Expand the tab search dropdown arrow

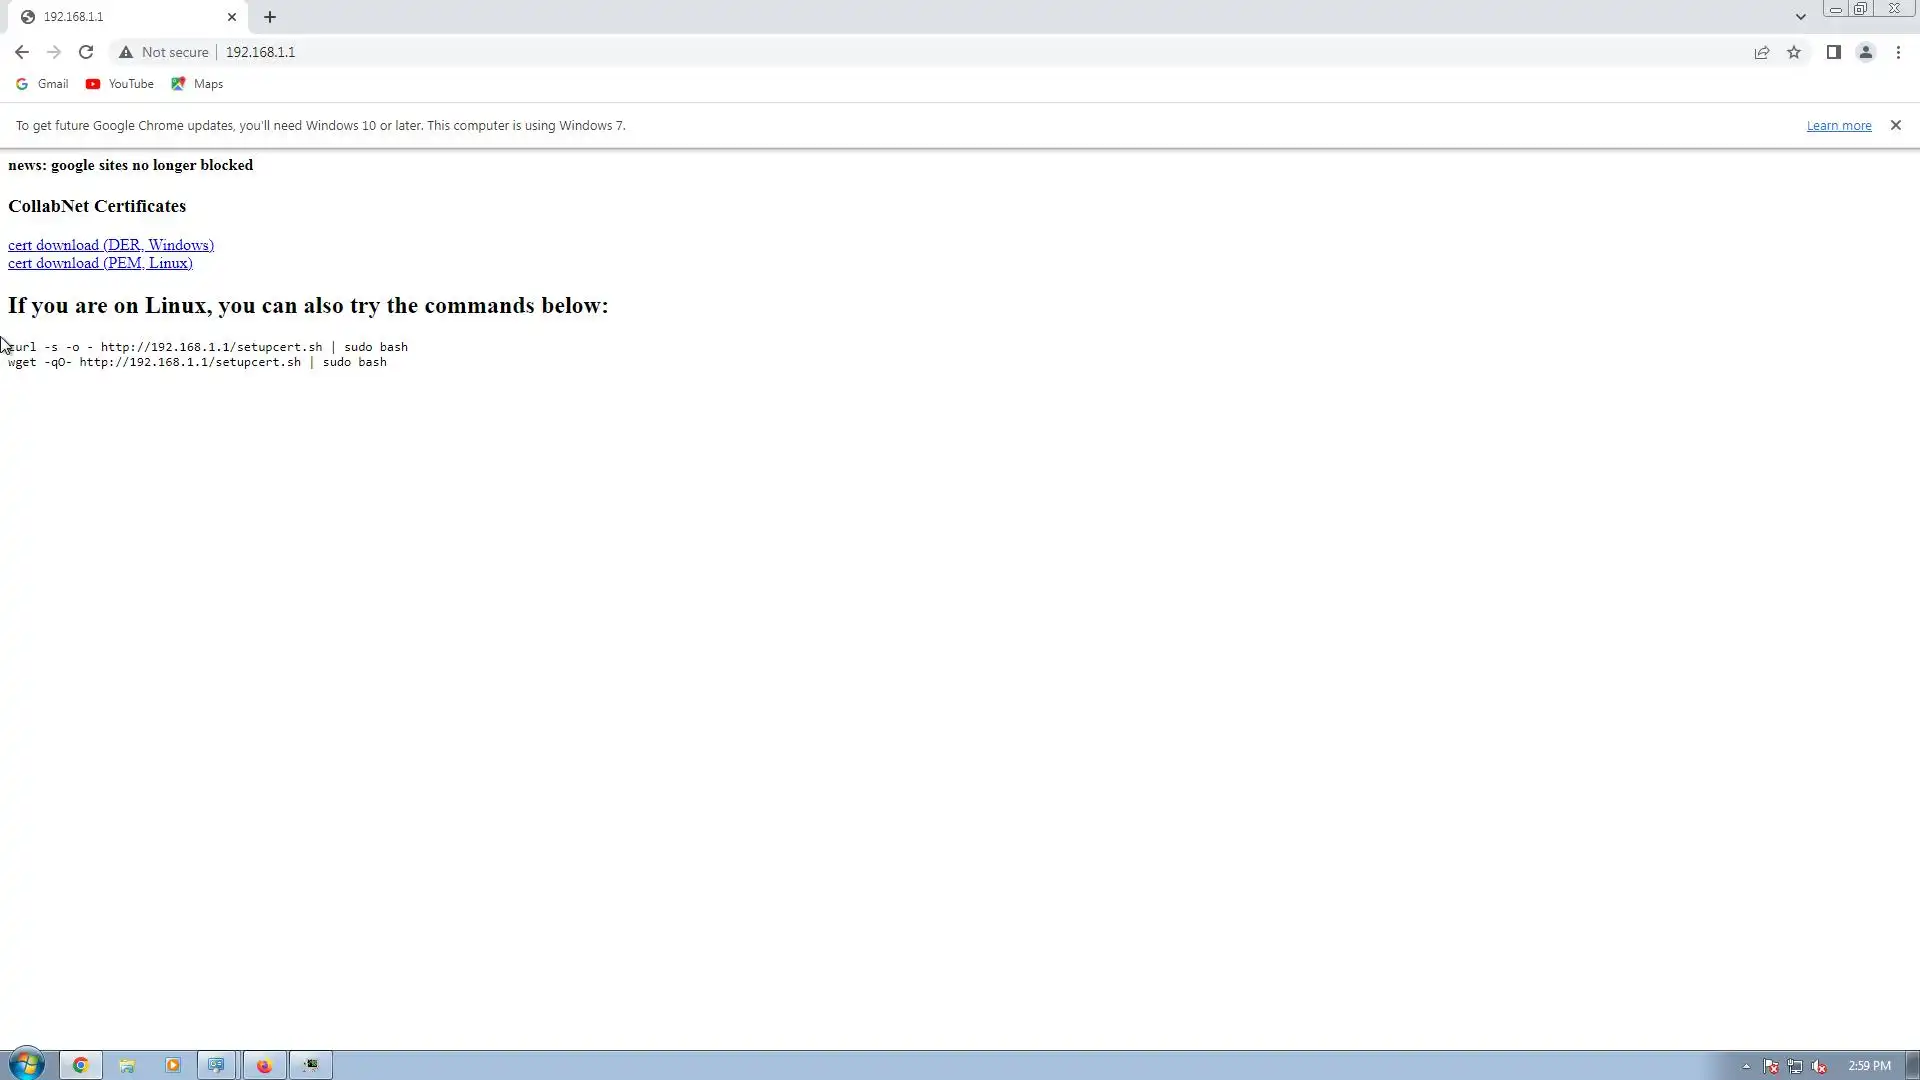[x=1800, y=17]
